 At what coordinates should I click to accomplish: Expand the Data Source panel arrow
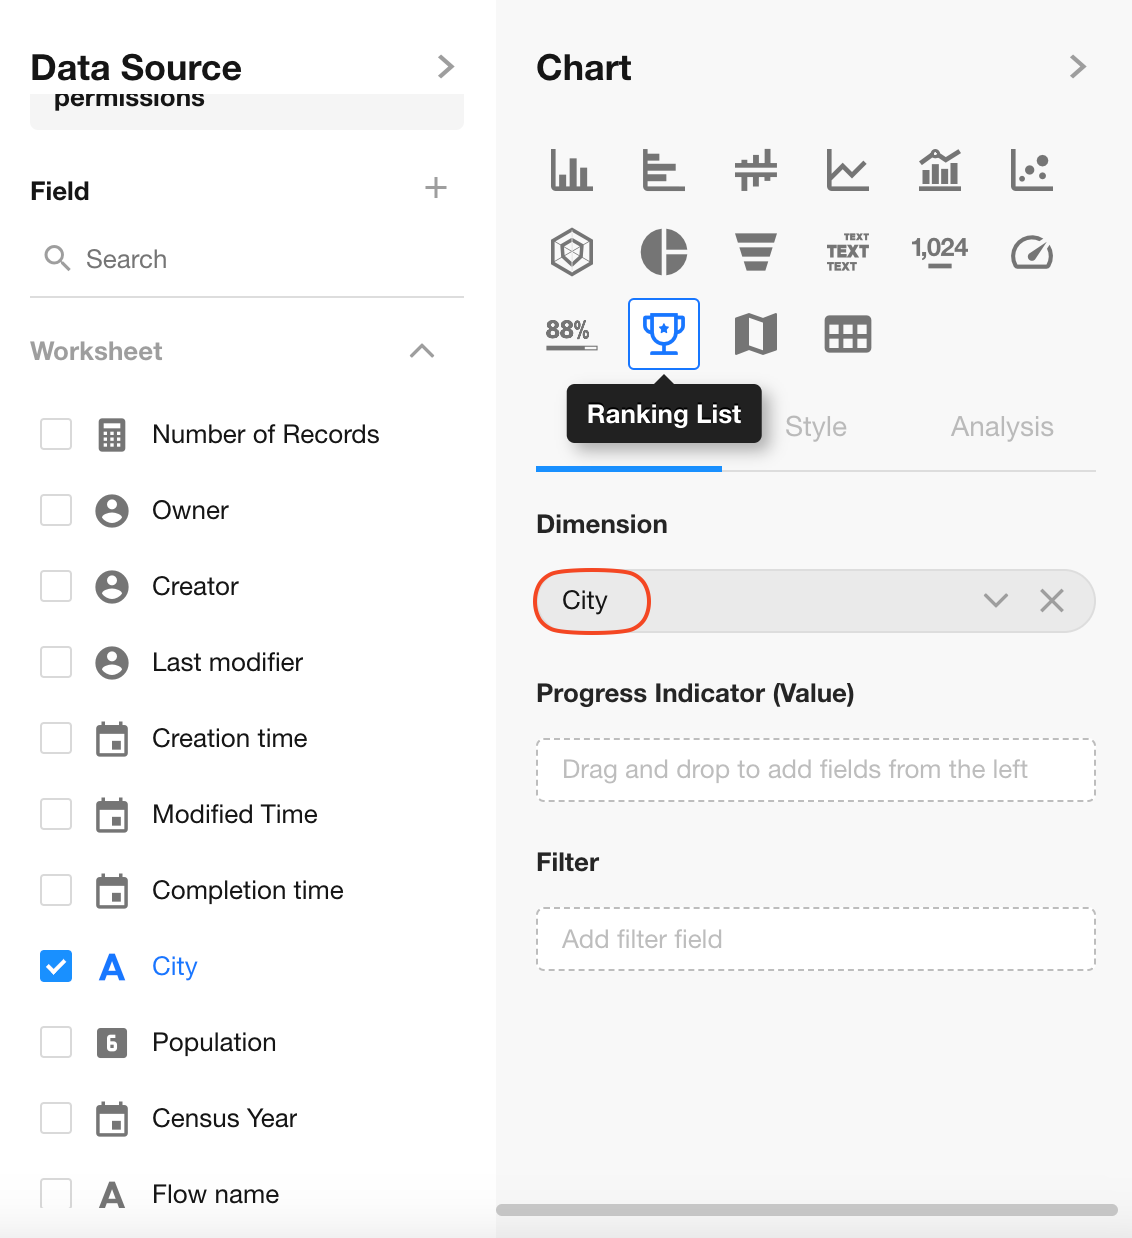click(446, 67)
